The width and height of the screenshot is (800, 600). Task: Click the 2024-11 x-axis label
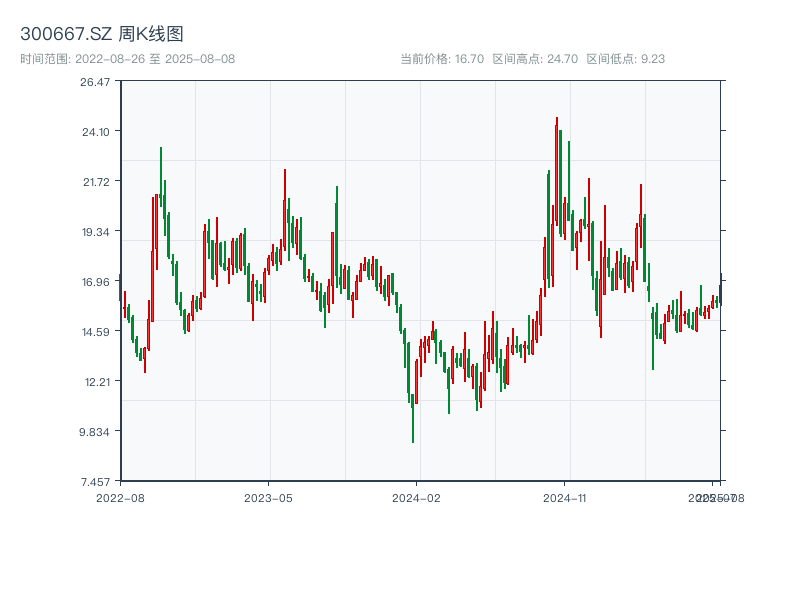564,498
